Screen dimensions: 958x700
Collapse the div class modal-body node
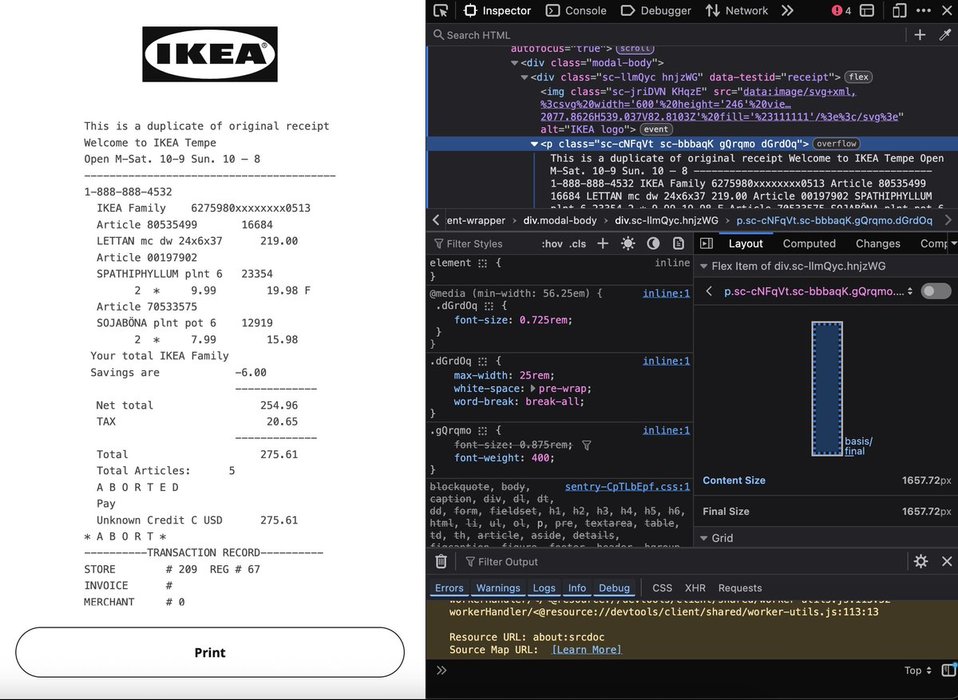[x=514, y=63]
